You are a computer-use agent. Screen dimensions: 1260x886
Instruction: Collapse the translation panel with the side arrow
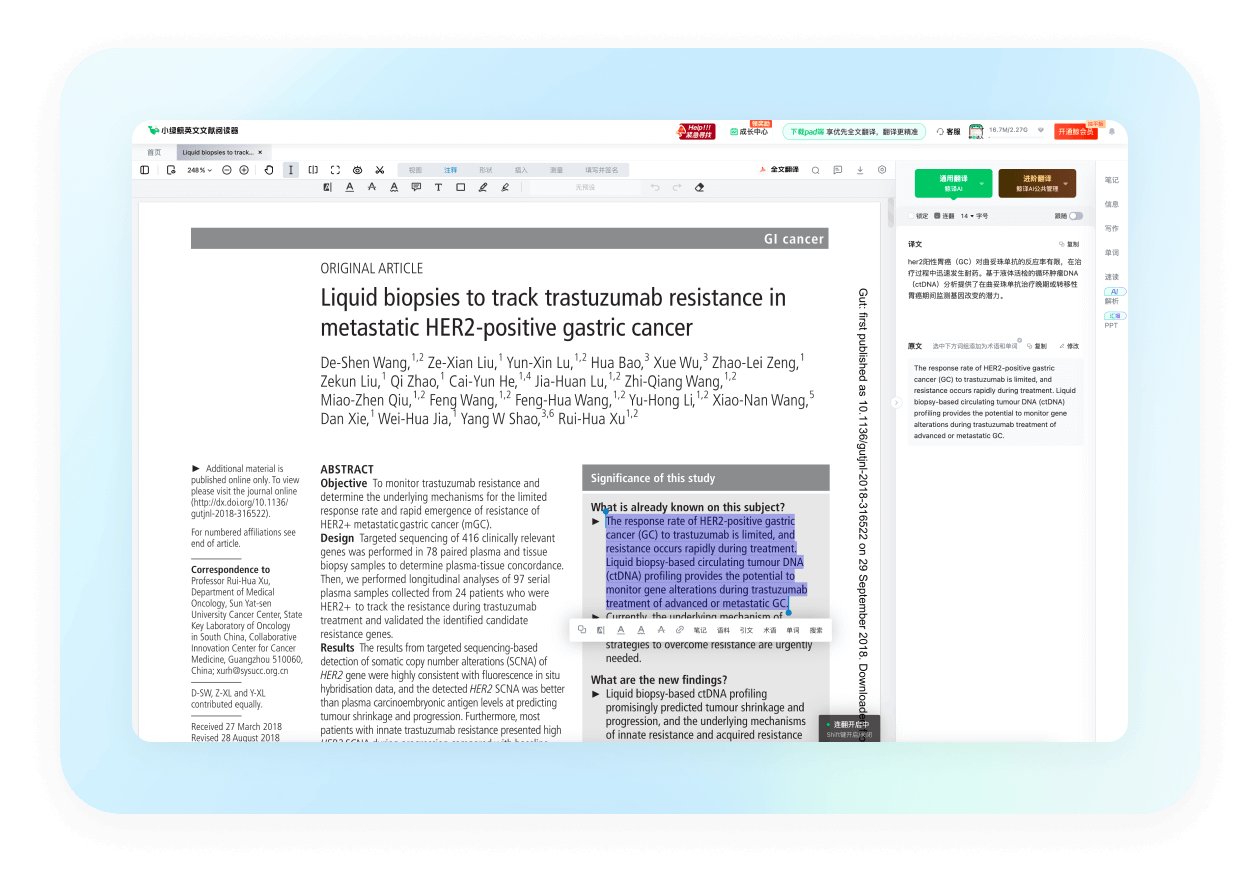pos(896,403)
